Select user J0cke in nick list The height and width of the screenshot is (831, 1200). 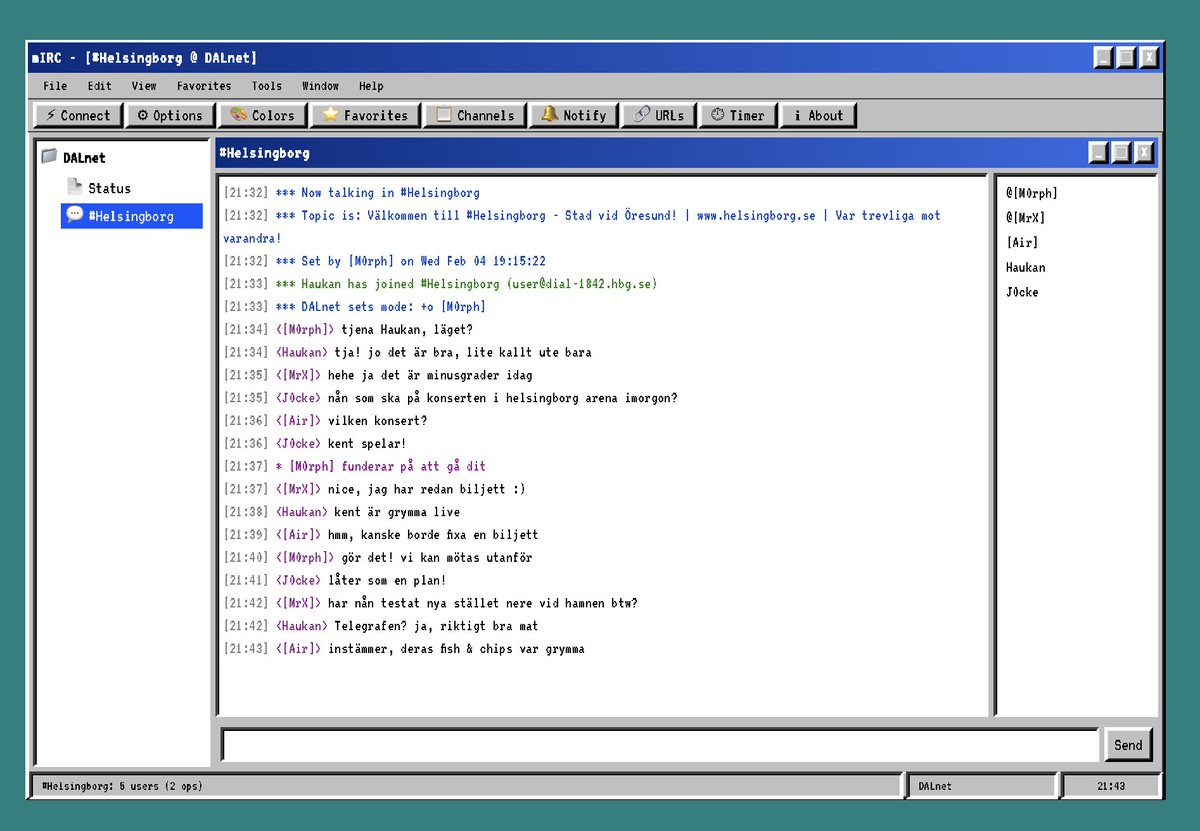click(x=1022, y=292)
